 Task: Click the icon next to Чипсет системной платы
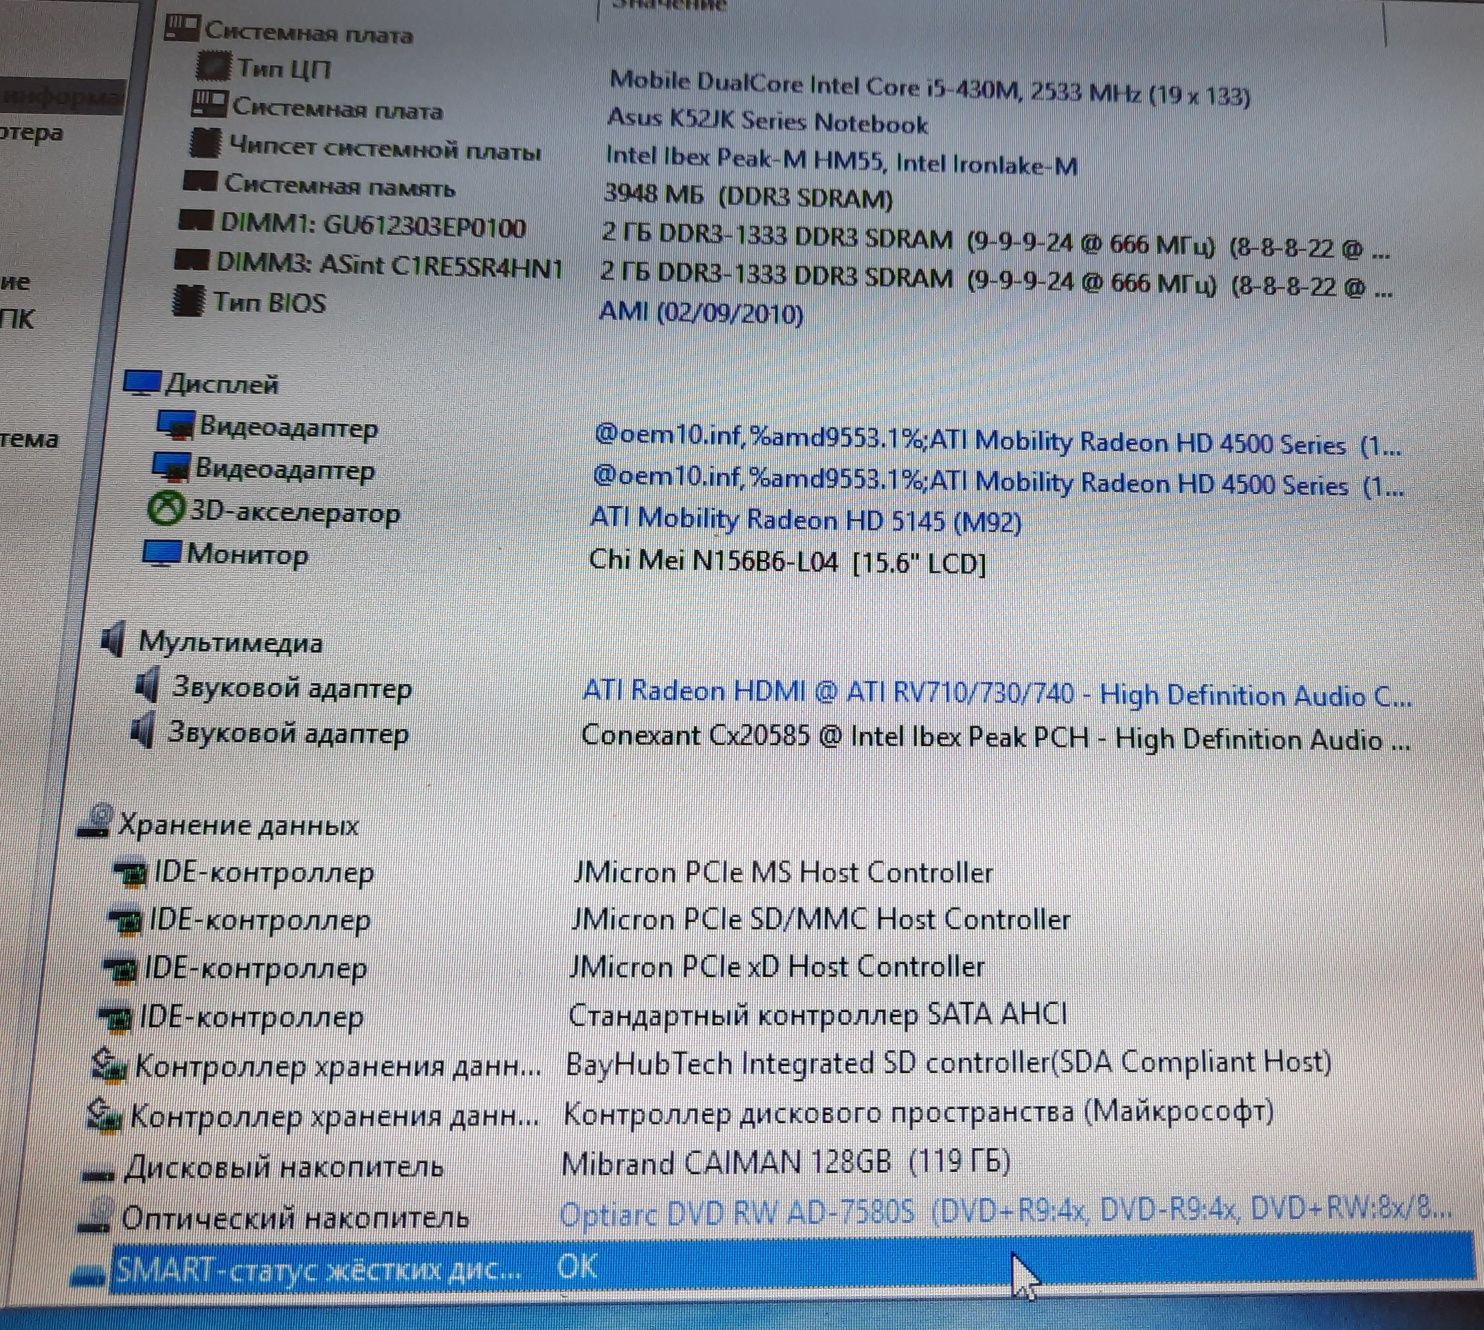click(x=205, y=143)
